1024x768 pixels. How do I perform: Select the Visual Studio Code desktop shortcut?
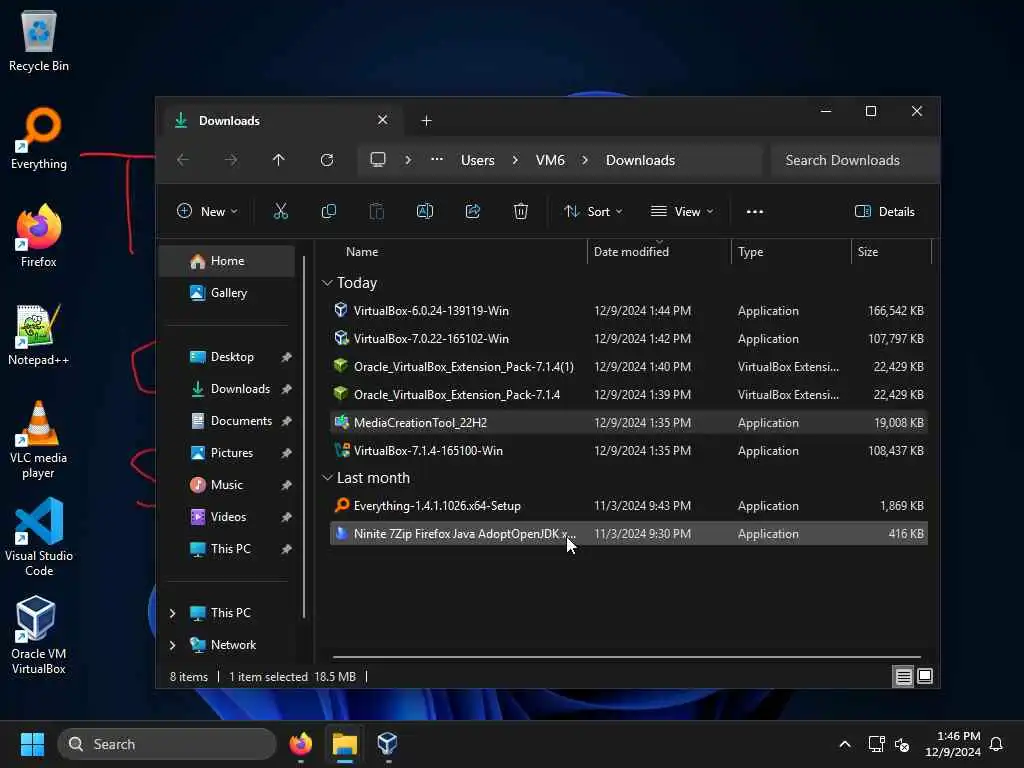pos(39,537)
